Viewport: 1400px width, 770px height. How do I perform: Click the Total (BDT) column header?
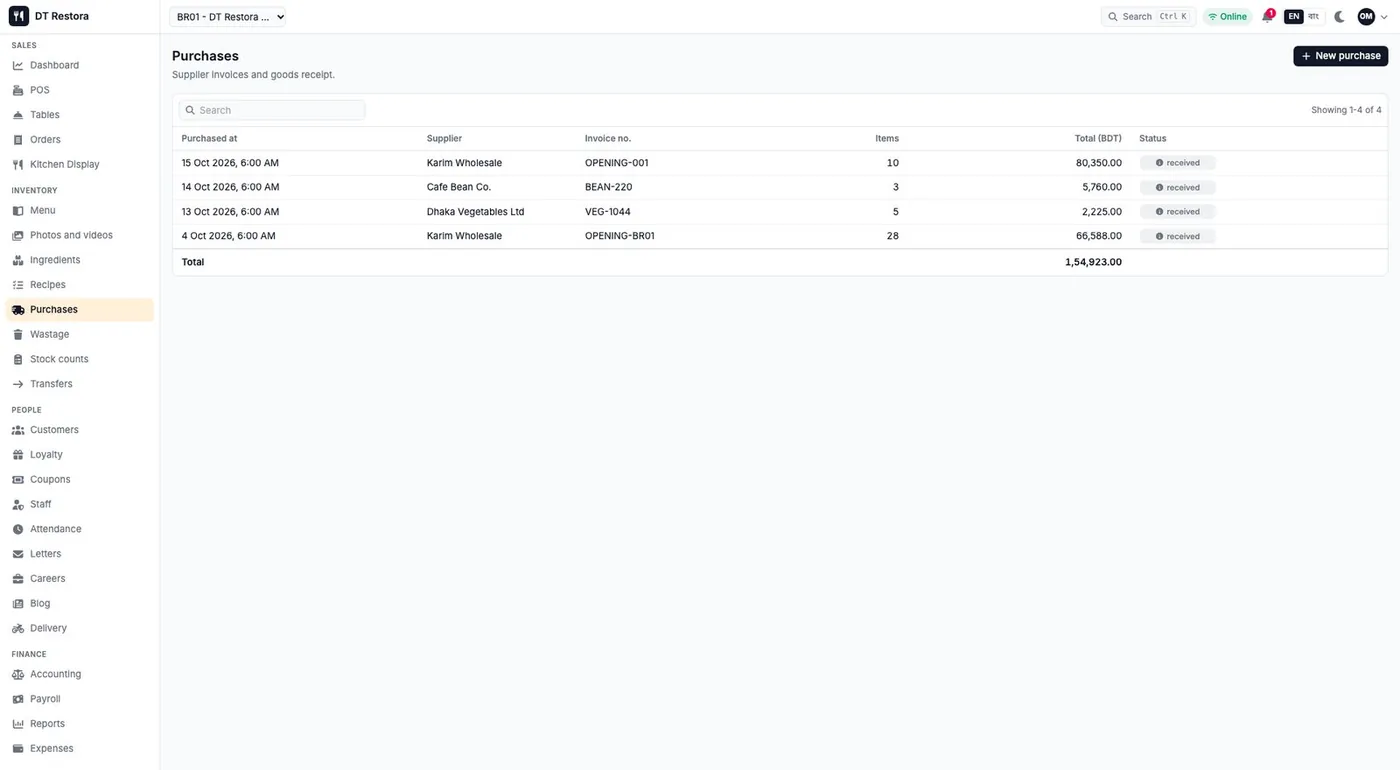click(x=1098, y=138)
